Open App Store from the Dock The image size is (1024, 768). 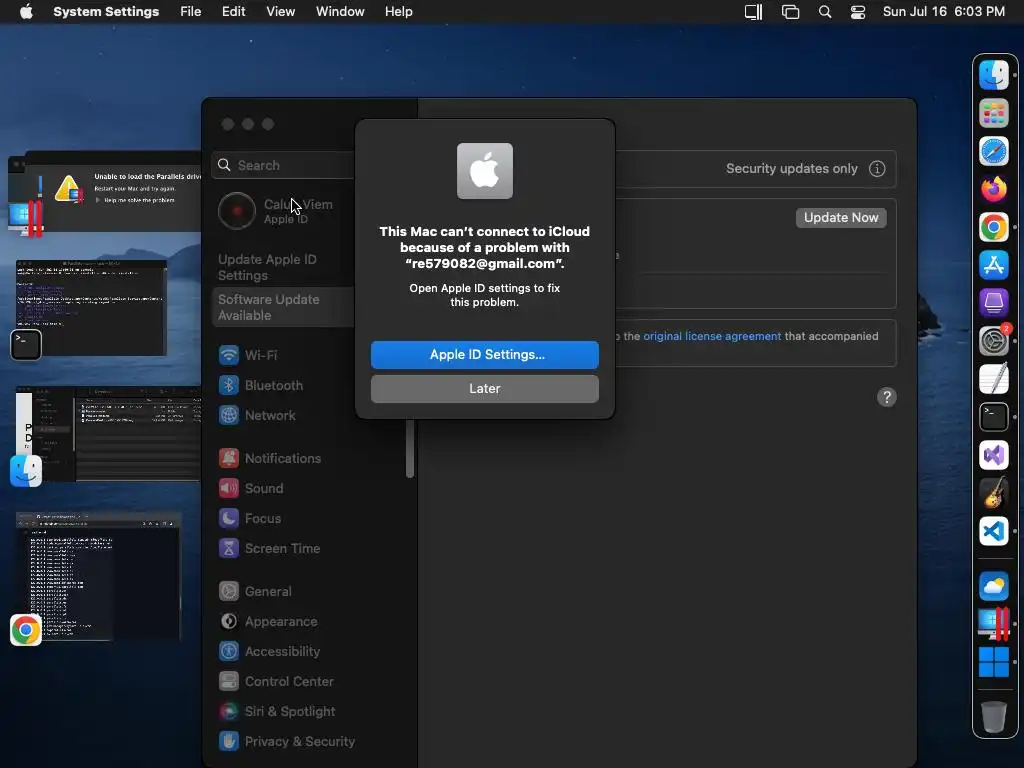994,265
